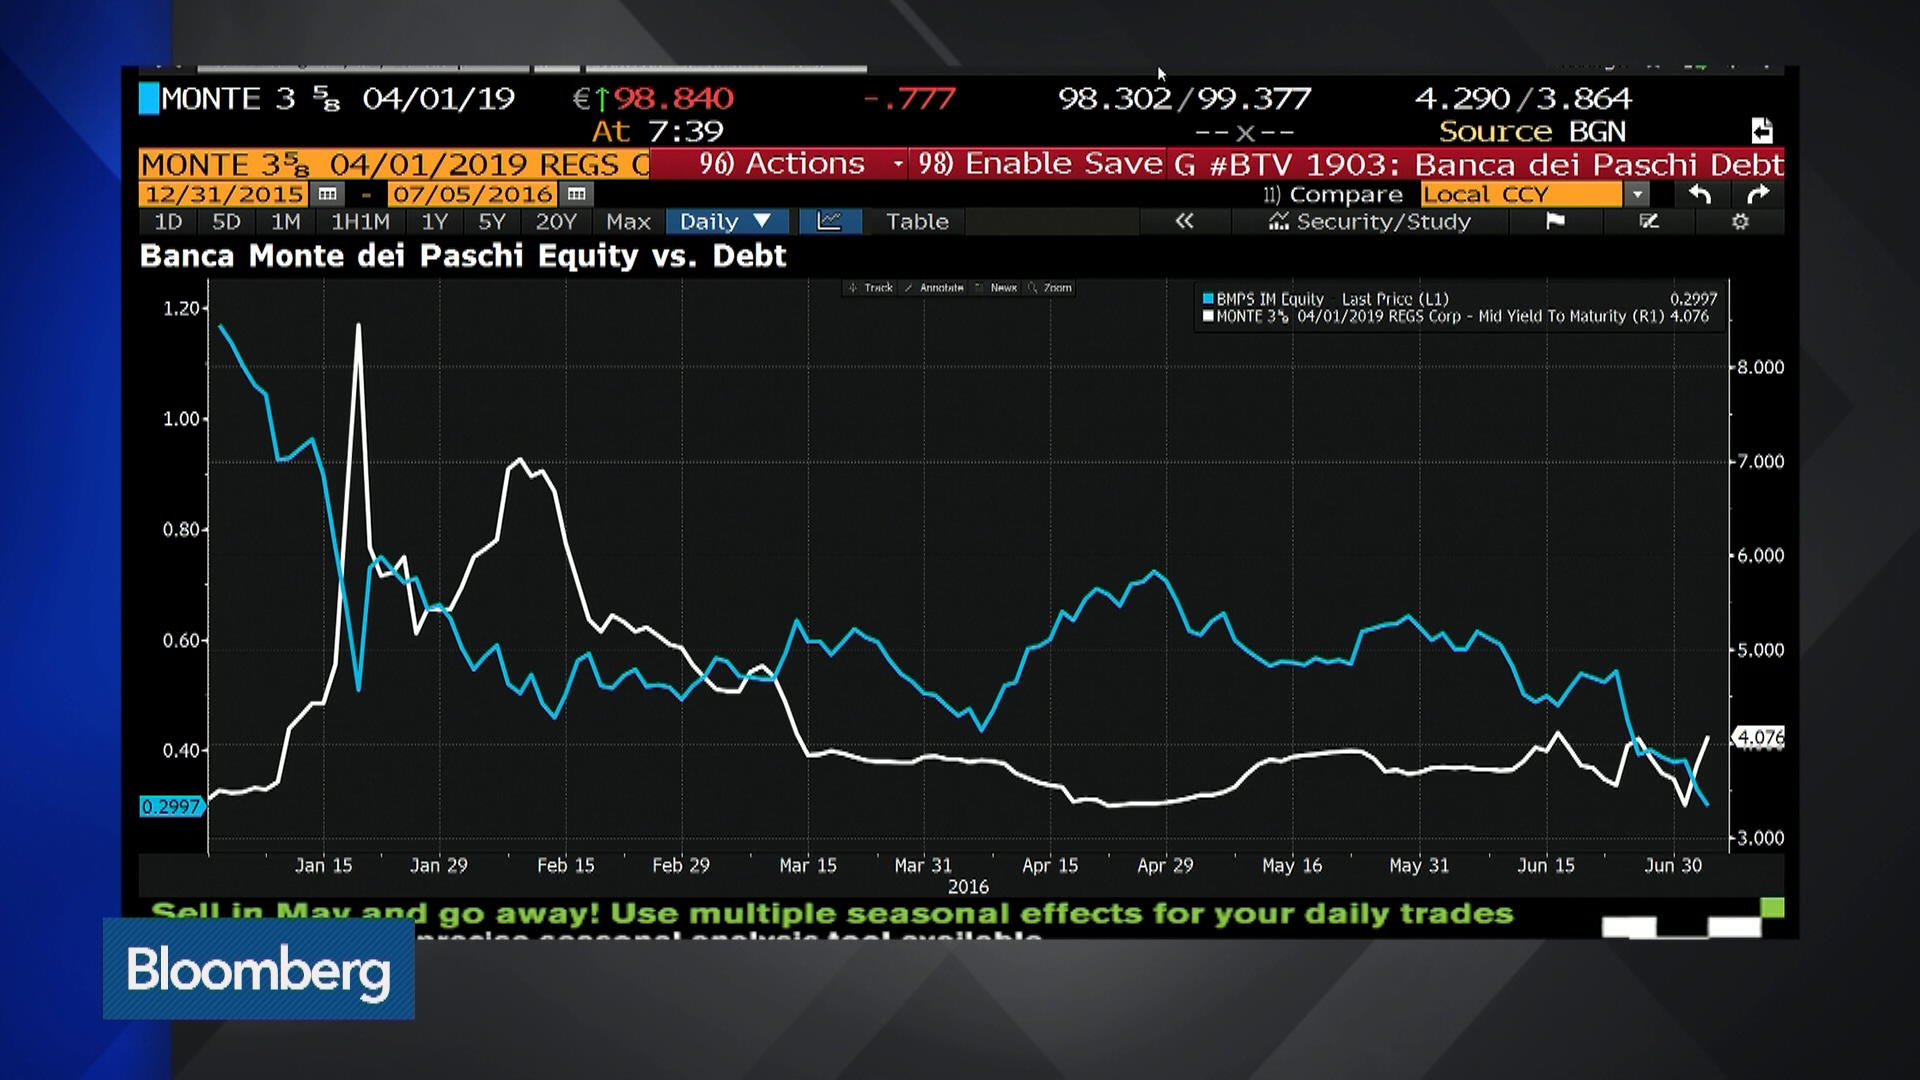Click BMPS IM Equity Last Price legend entry
This screenshot has height=1080, width=1920.
[1460, 299]
